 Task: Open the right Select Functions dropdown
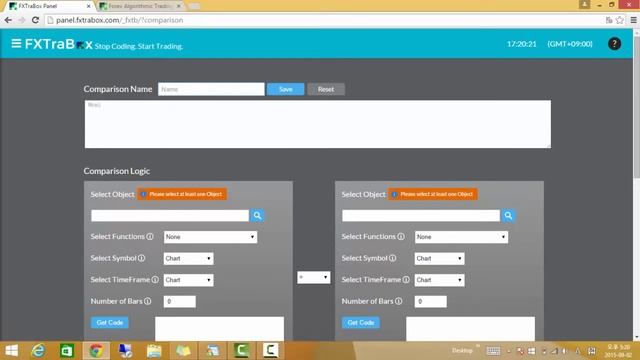pos(461,237)
